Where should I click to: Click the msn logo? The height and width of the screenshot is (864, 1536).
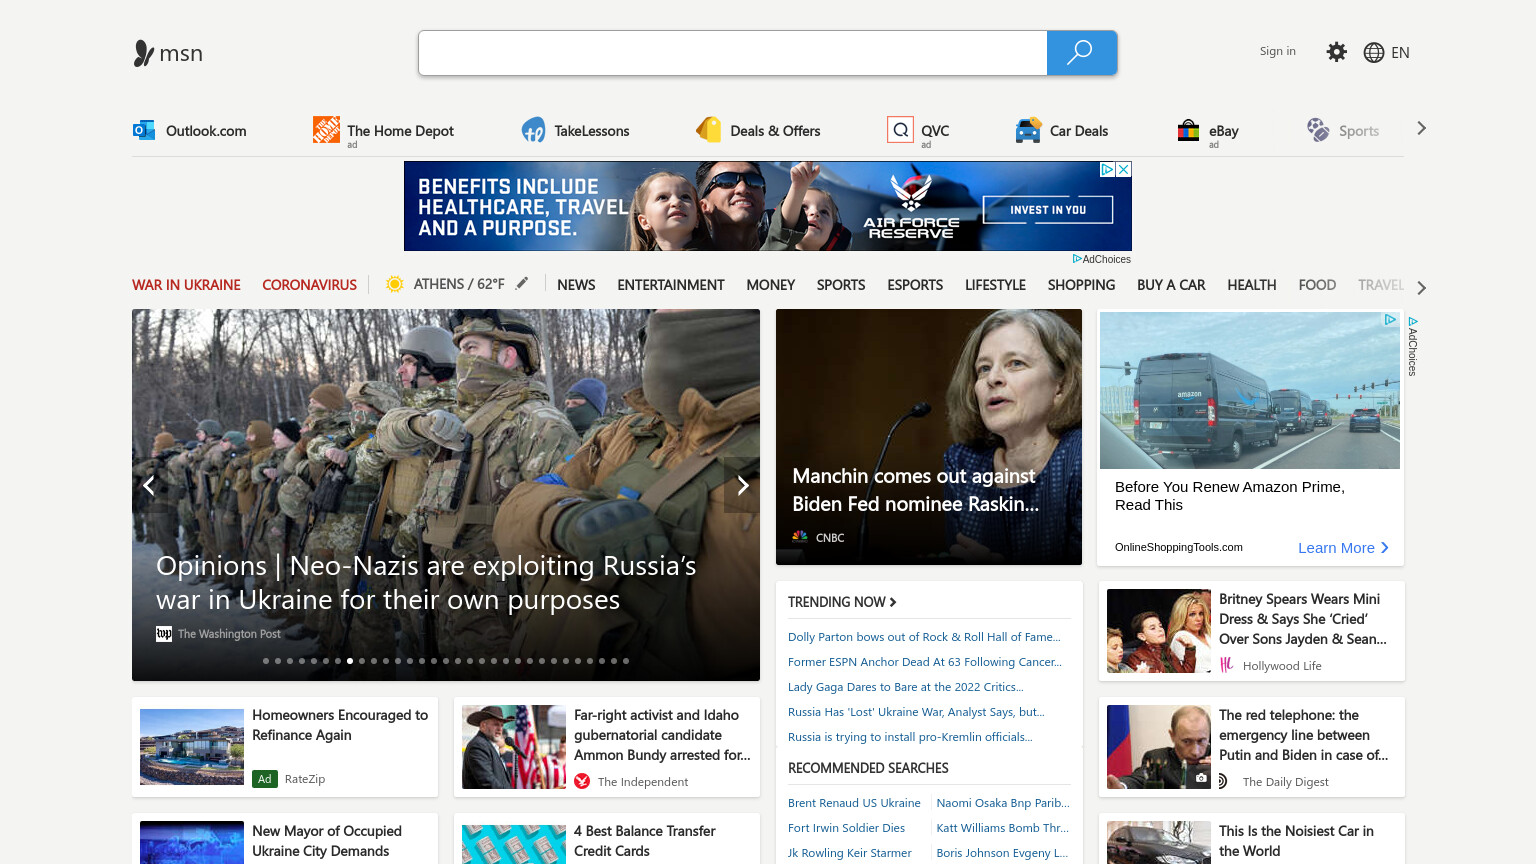(168, 53)
